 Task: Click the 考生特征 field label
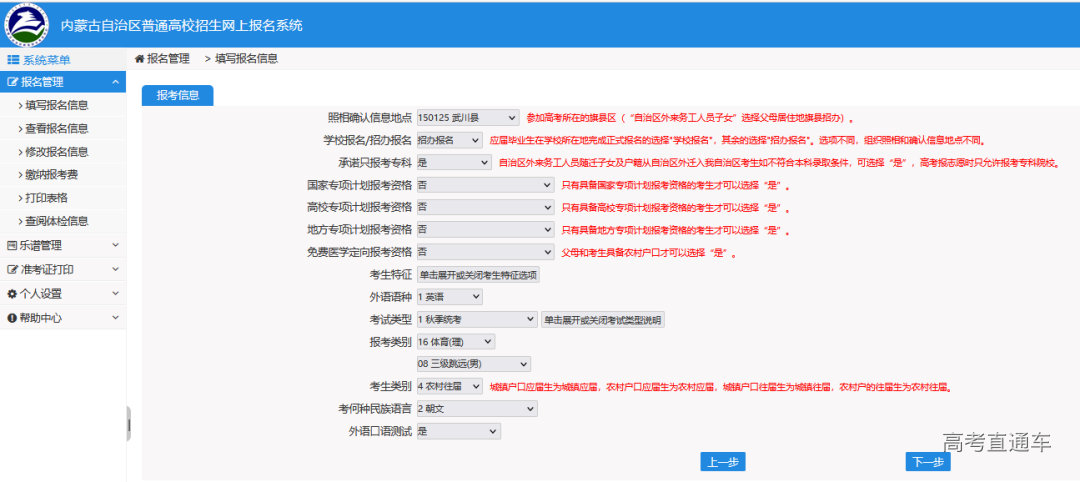pyautogui.click(x=391, y=275)
